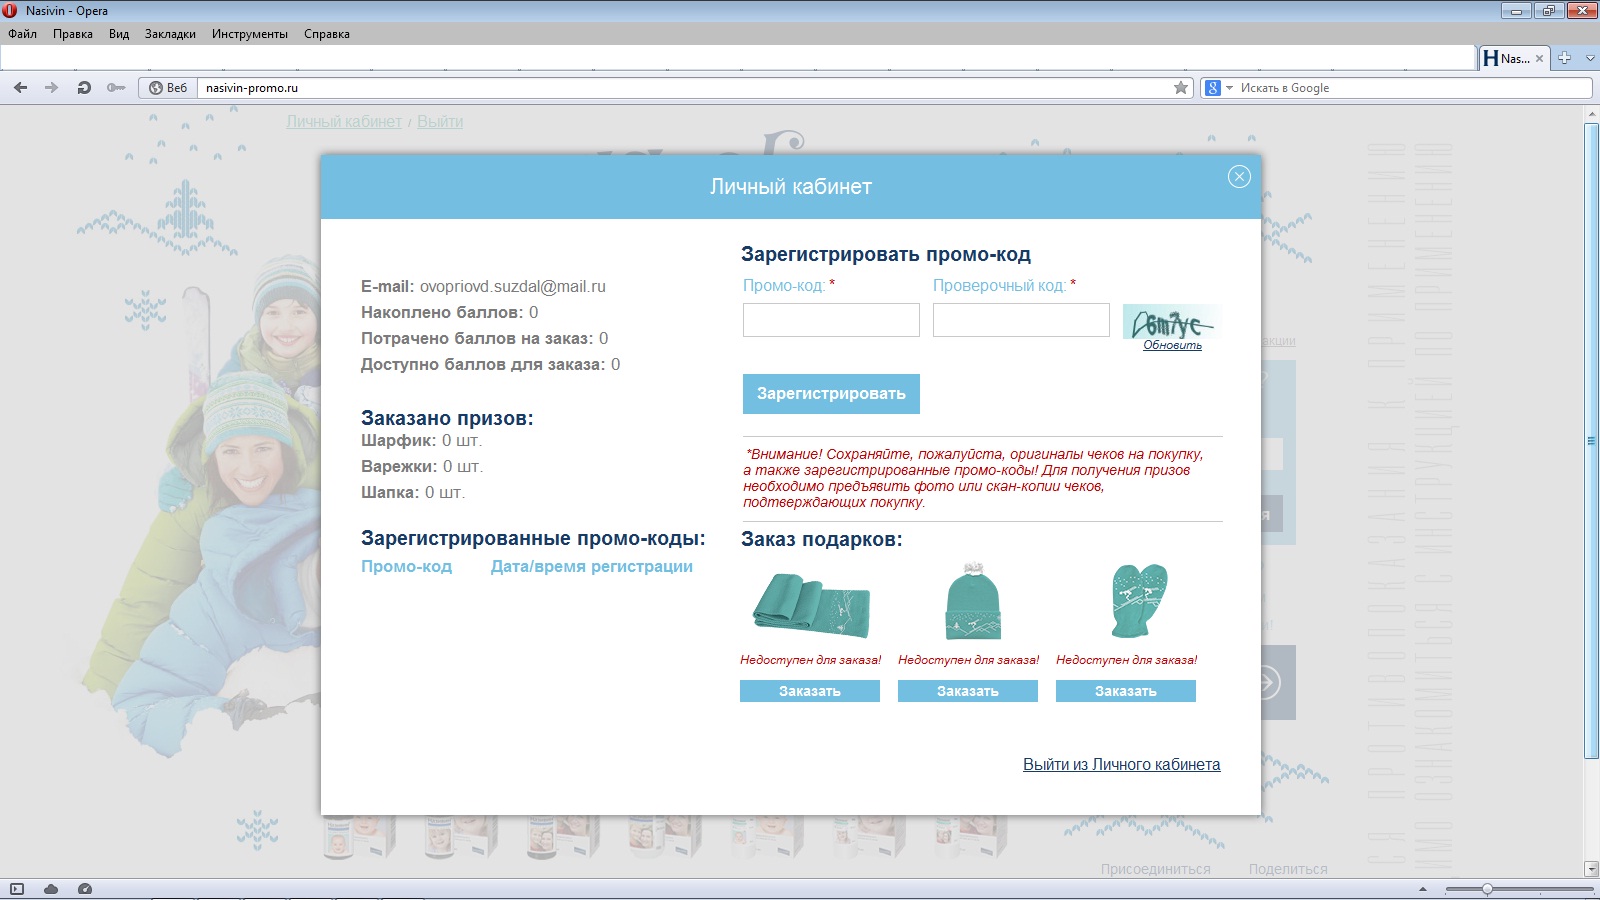Click the scrollbar up arrow
This screenshot has width=1600, height=900.
tap(1591, 113)
